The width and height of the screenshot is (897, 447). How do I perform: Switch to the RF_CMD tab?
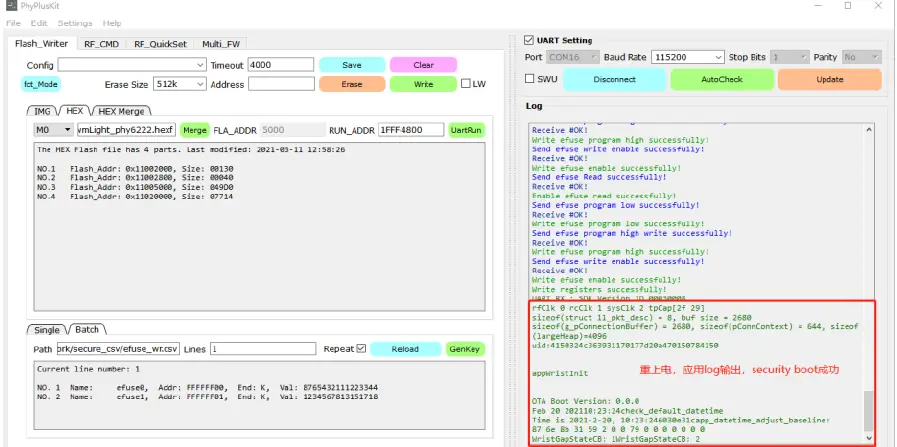[x=101, y=44]
